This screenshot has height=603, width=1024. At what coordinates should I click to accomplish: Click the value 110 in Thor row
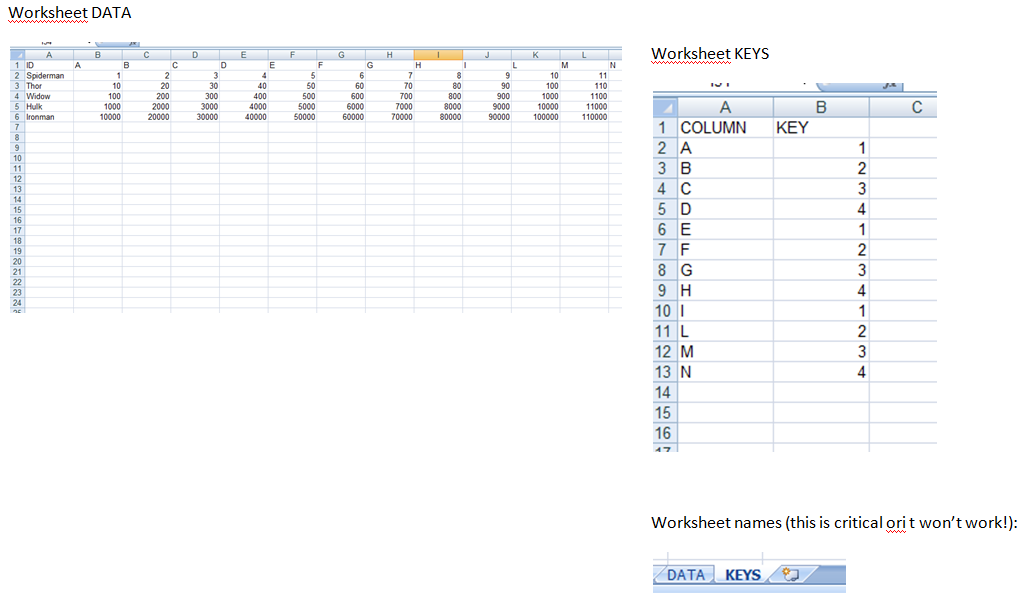pos(584,86)
